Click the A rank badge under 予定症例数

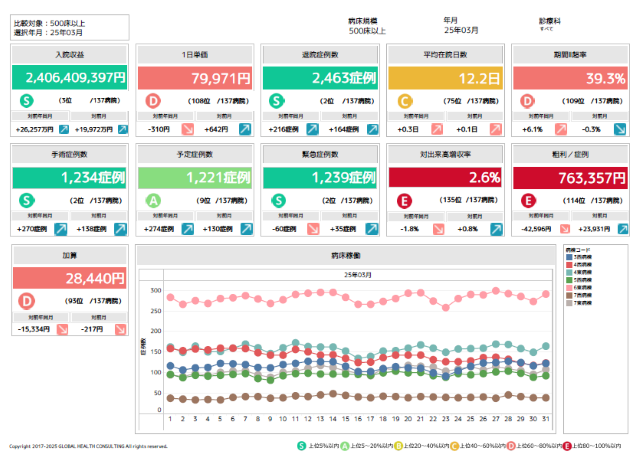click(153, 200)
